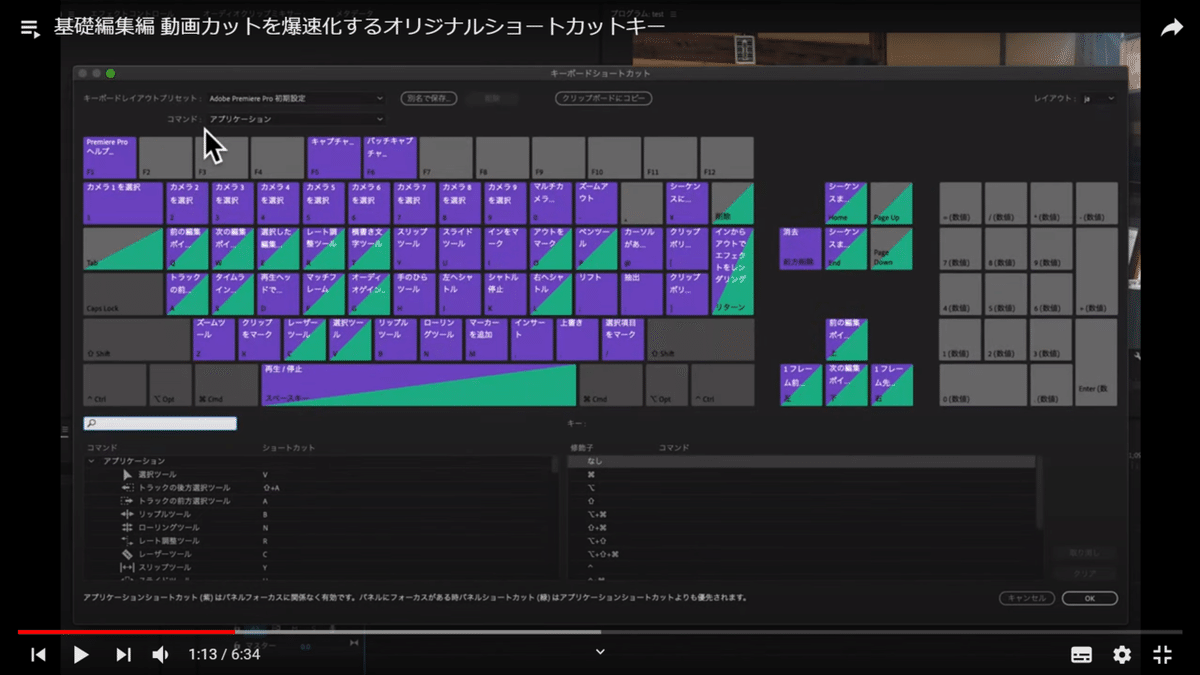Click the 消去 forward delete key
Screen dimensions: 1200x675
800,249
